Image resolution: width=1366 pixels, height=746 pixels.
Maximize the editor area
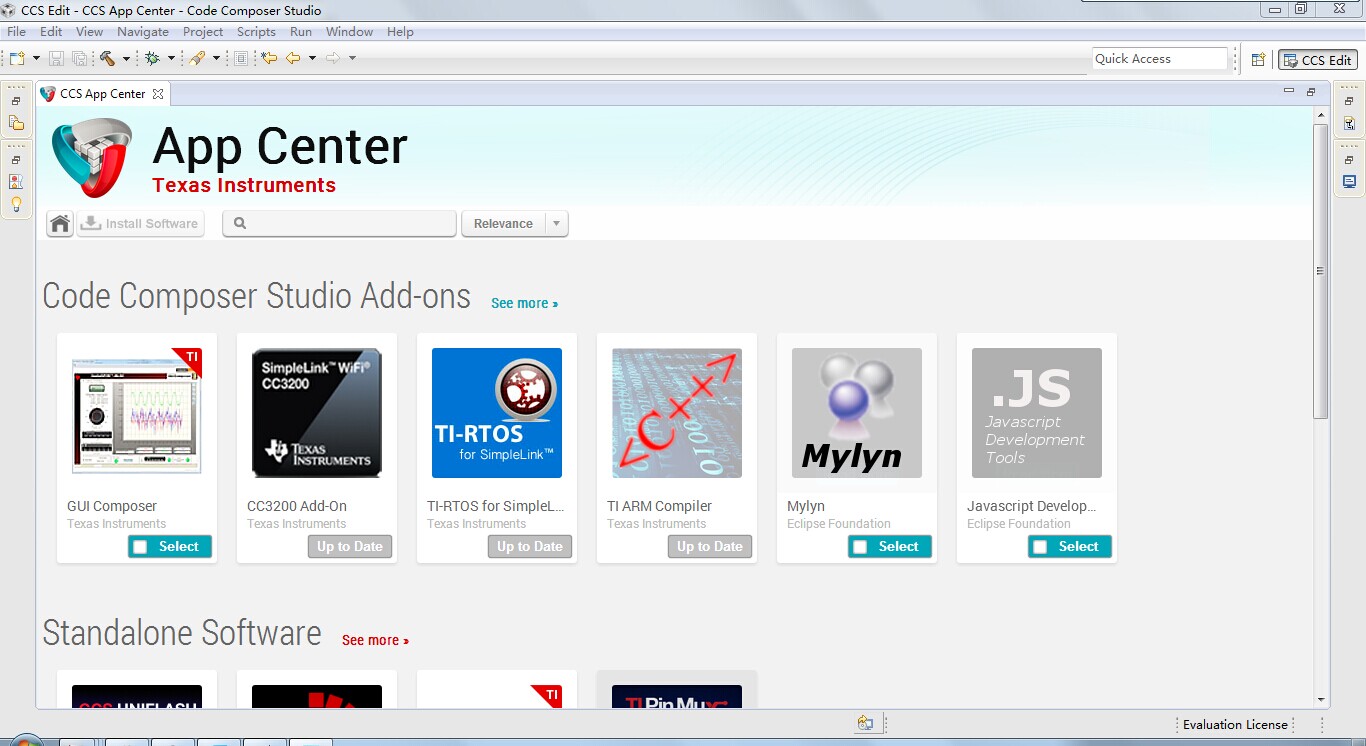pos(1311,91)
